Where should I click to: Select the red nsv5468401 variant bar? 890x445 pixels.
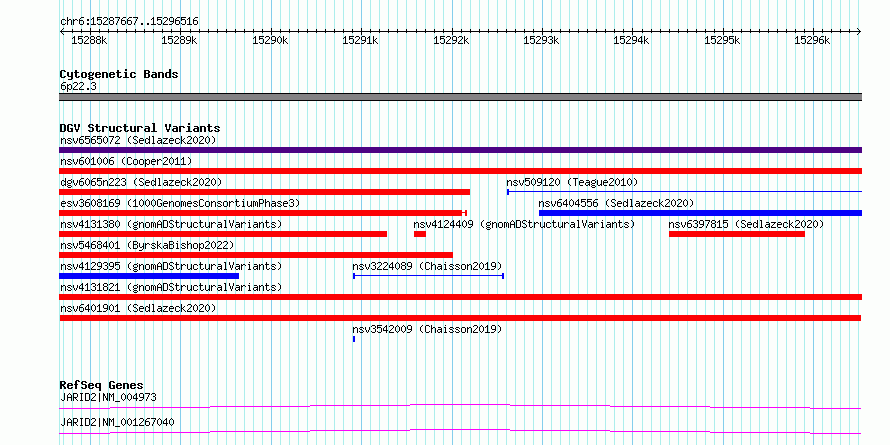[x=256, y=255]
